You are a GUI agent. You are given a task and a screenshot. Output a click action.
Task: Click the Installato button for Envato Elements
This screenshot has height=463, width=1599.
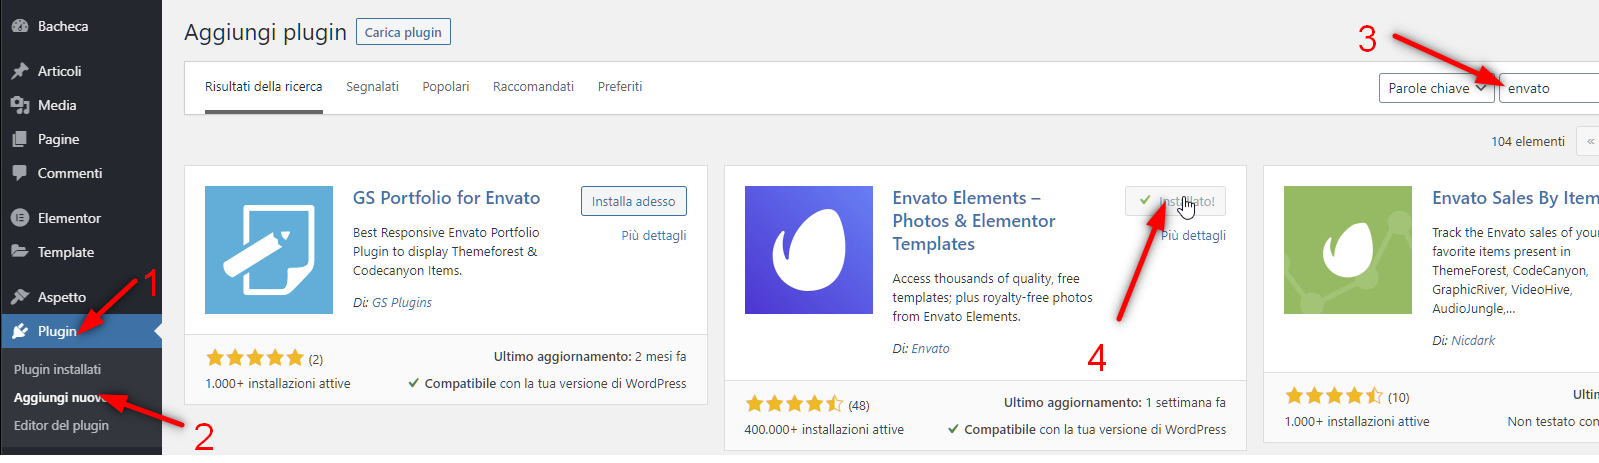[x=1175, y=201]
